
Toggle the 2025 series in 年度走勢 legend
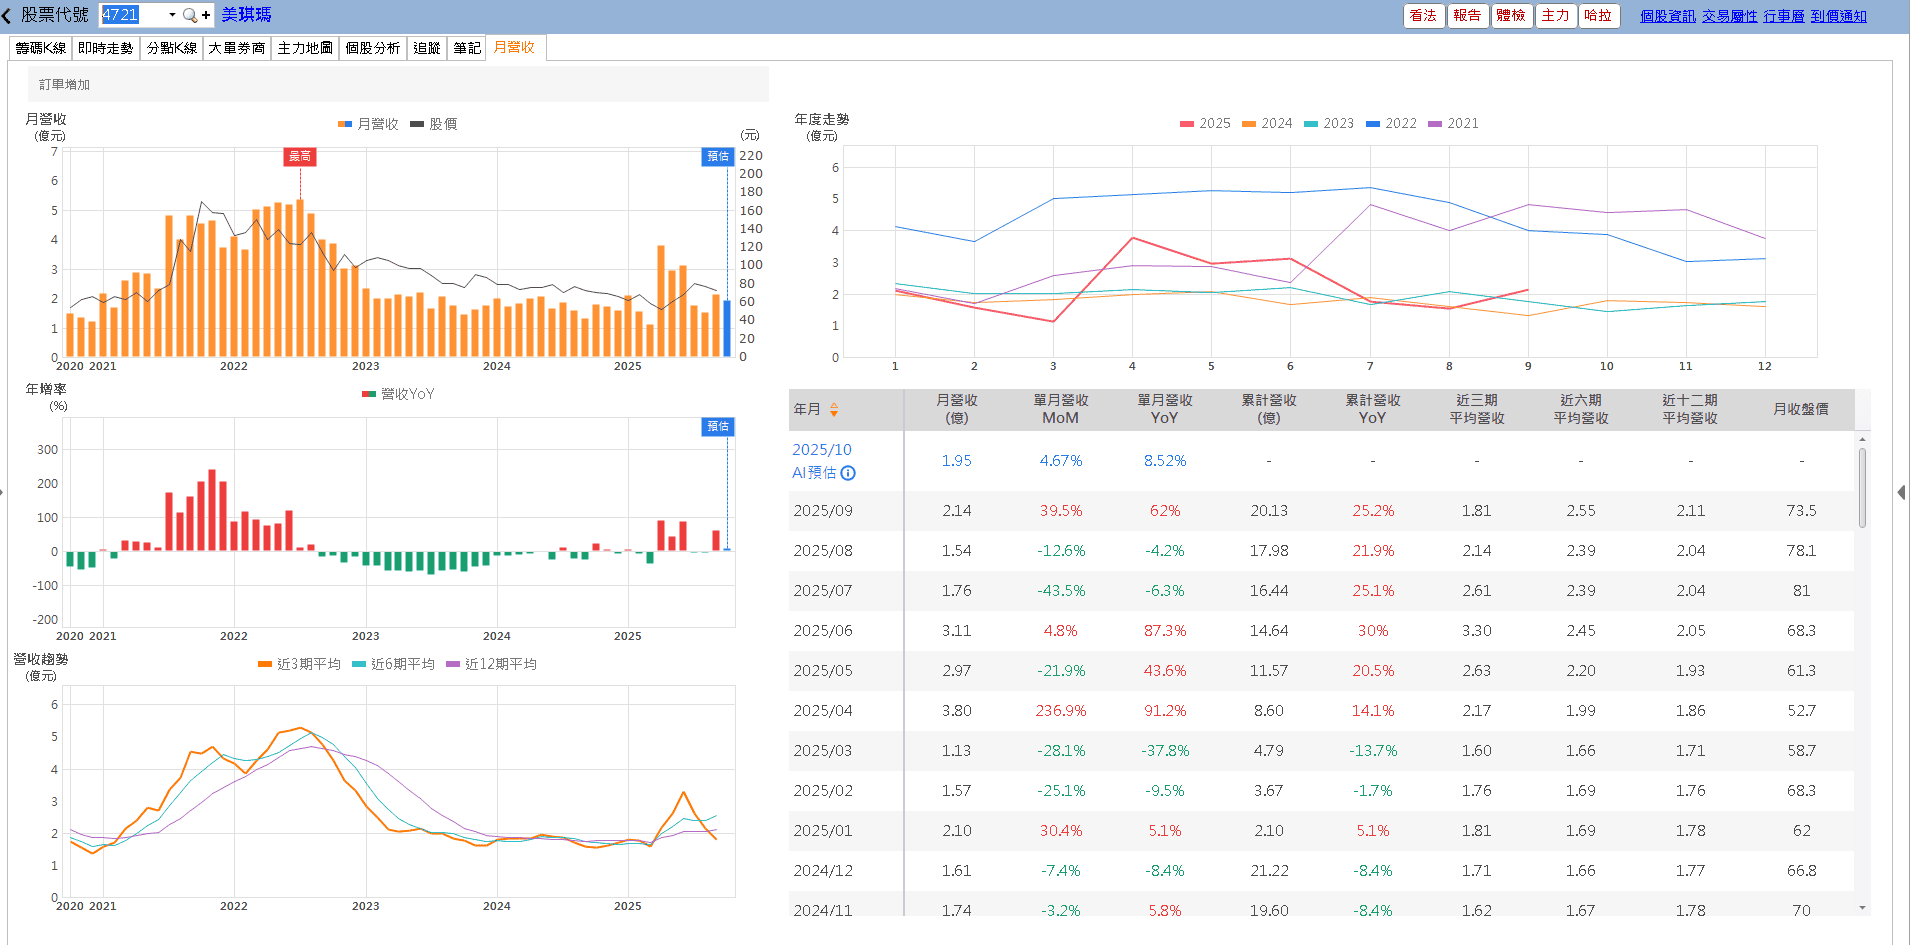click(1205, 124)
